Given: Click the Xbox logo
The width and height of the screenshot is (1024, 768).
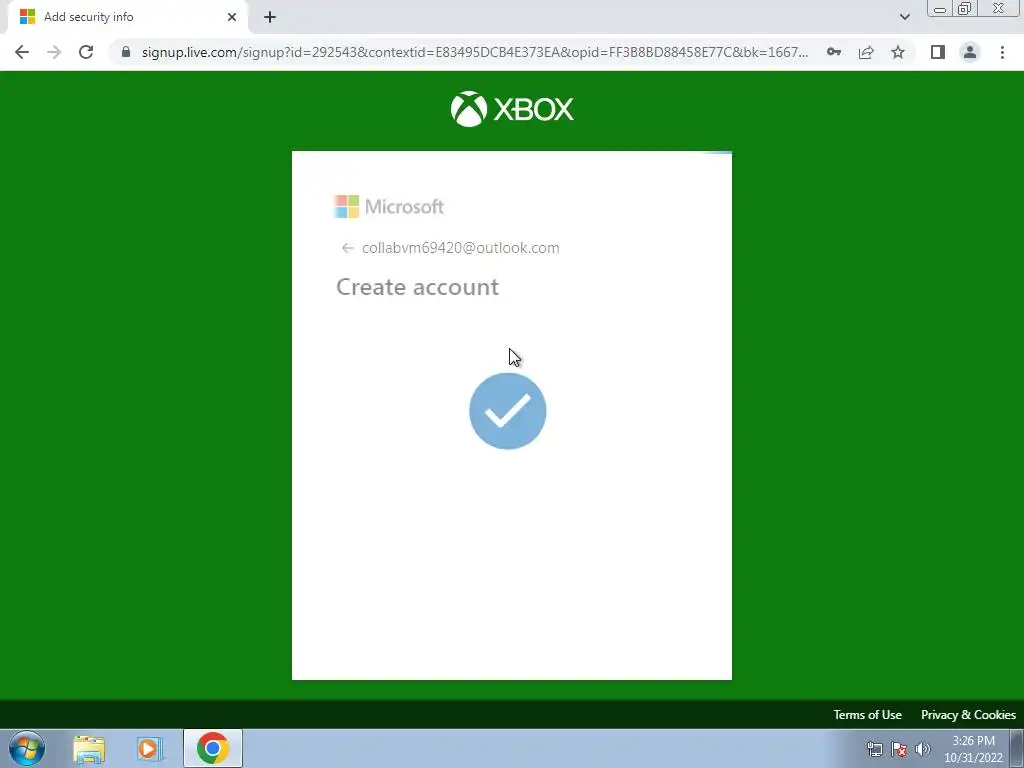Looking at the screenshot, I should pos(512,109).
